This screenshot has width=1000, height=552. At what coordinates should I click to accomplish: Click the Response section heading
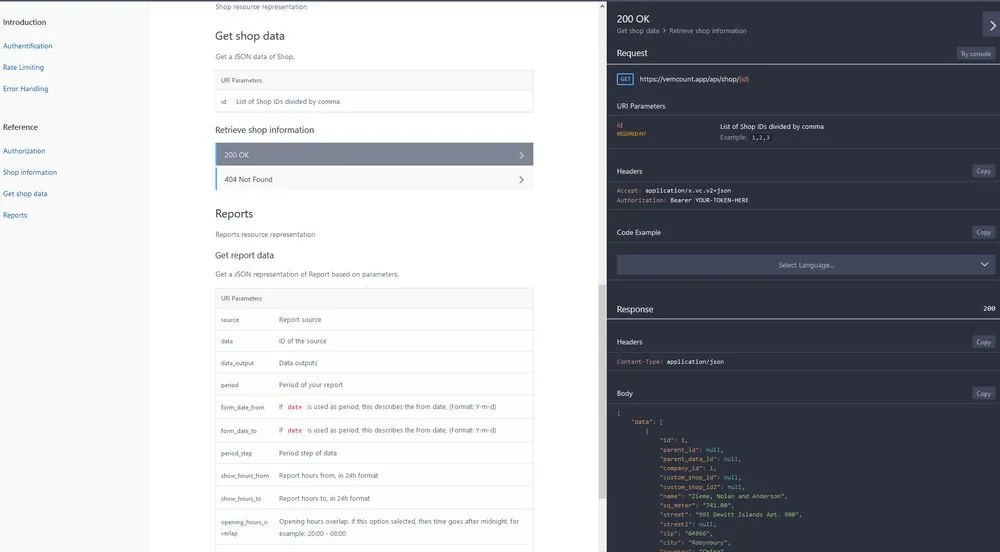(x=635, y=309)
